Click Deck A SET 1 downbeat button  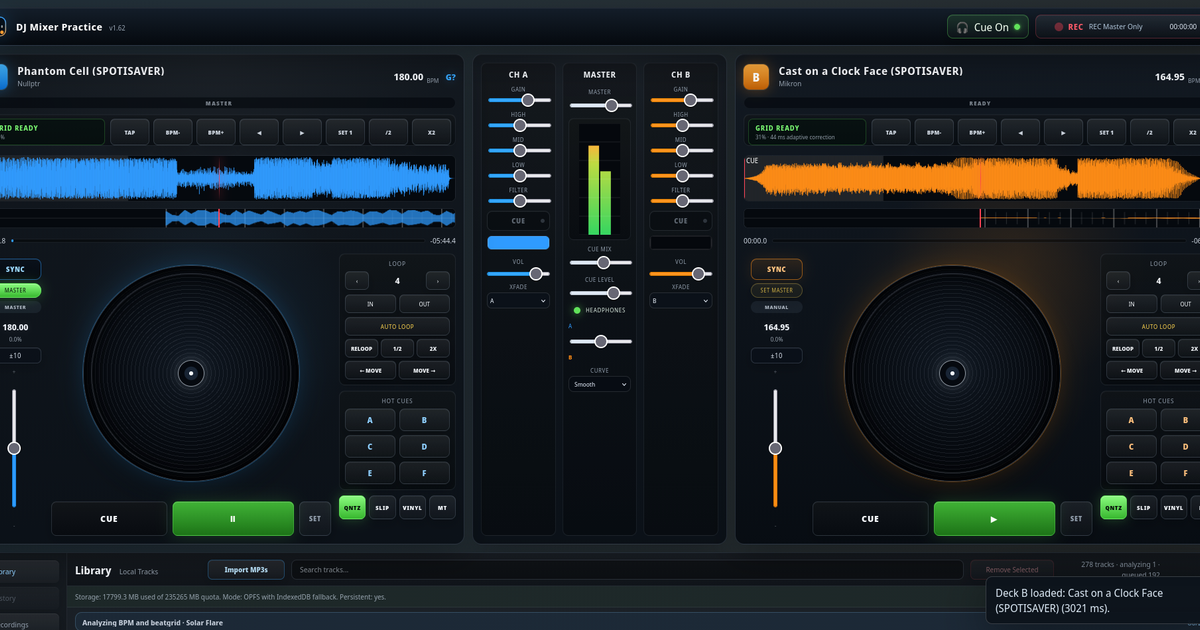coord(345,132)
